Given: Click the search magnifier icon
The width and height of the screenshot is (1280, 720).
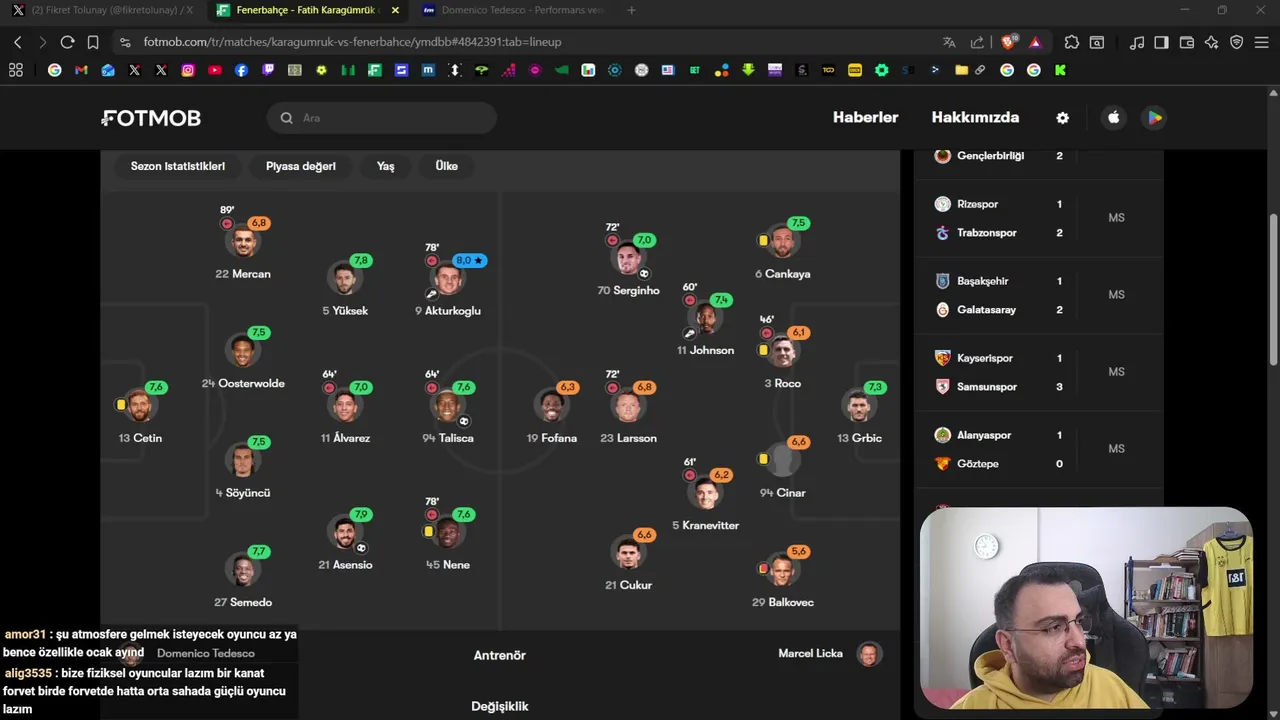Looking at the screenshot, I should tap(286, 118).
